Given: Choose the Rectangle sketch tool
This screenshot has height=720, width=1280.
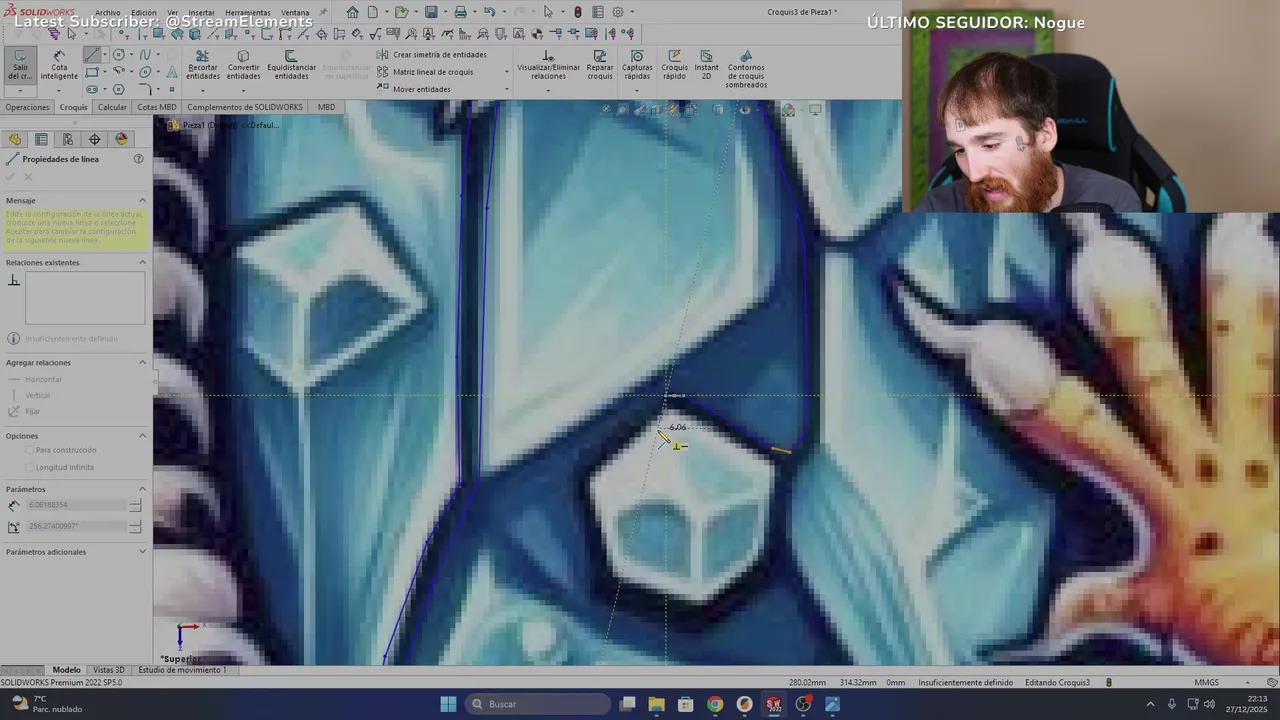Looking at the screenshot, I should tap(92, 72).
